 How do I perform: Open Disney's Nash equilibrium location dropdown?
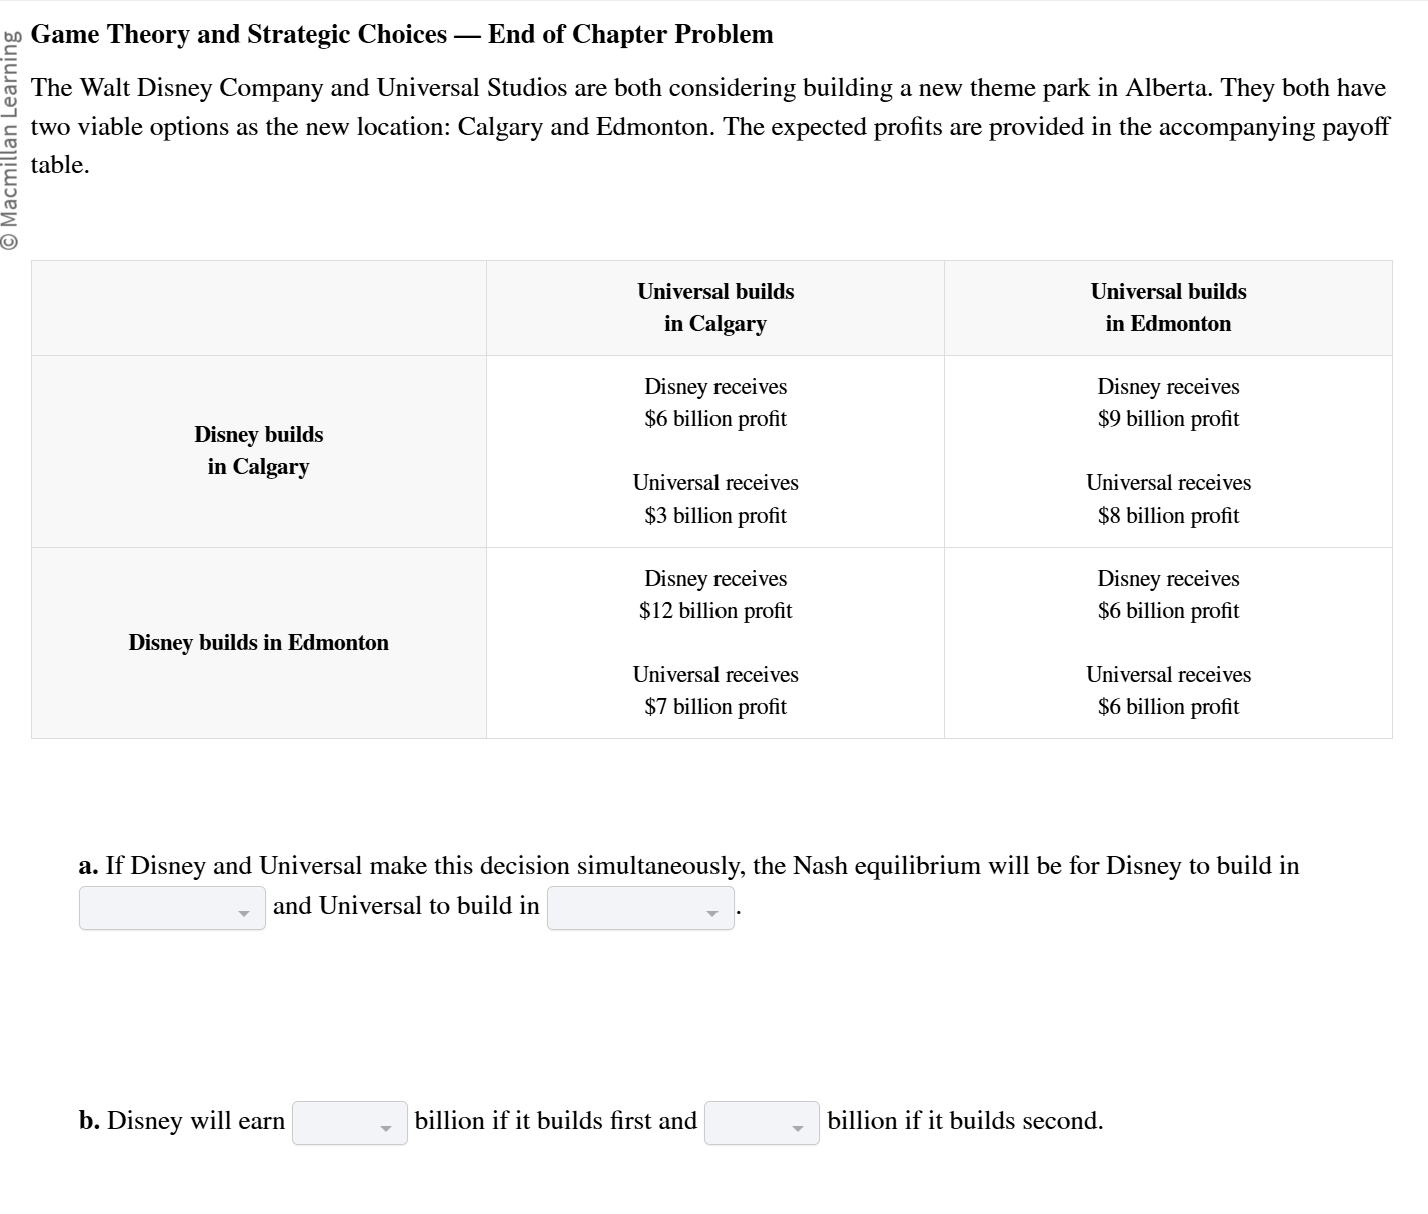point(172,908)
